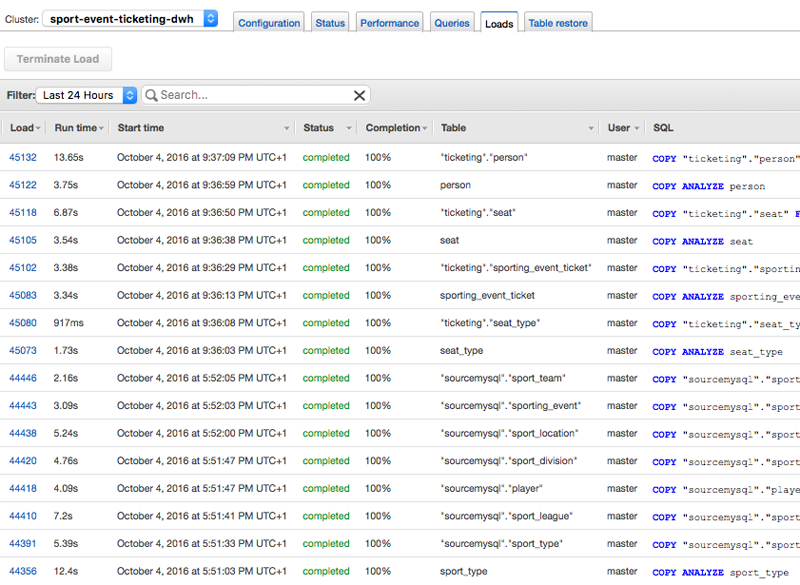800x585 pixels.
Task: Type in the Search input field
Action: tap(250, 95)
